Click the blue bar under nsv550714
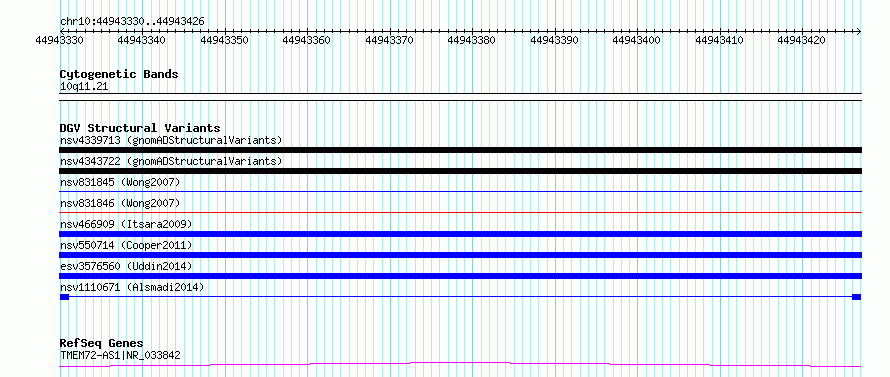 click(460, 255)
